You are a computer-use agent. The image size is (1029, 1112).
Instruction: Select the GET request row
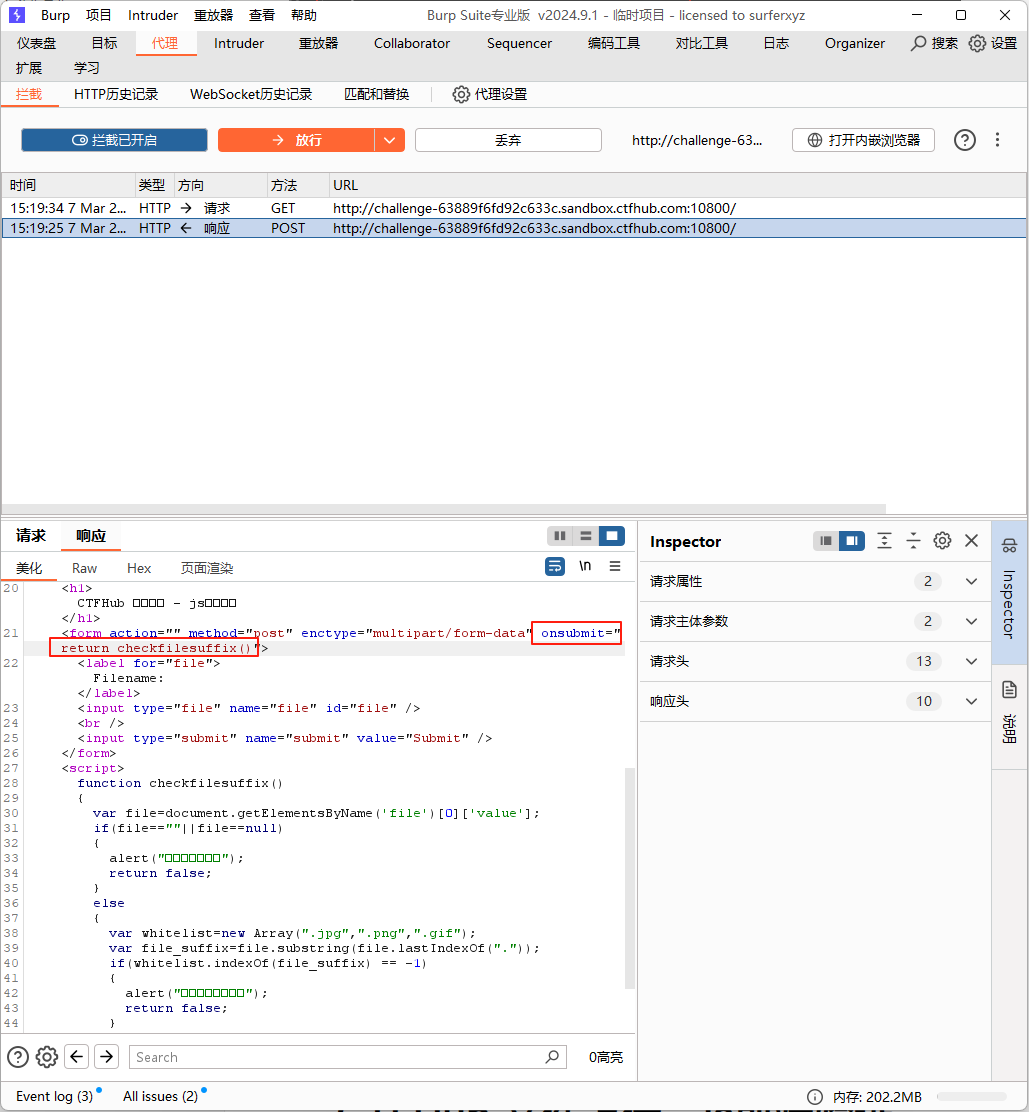[x=514, y=208]
